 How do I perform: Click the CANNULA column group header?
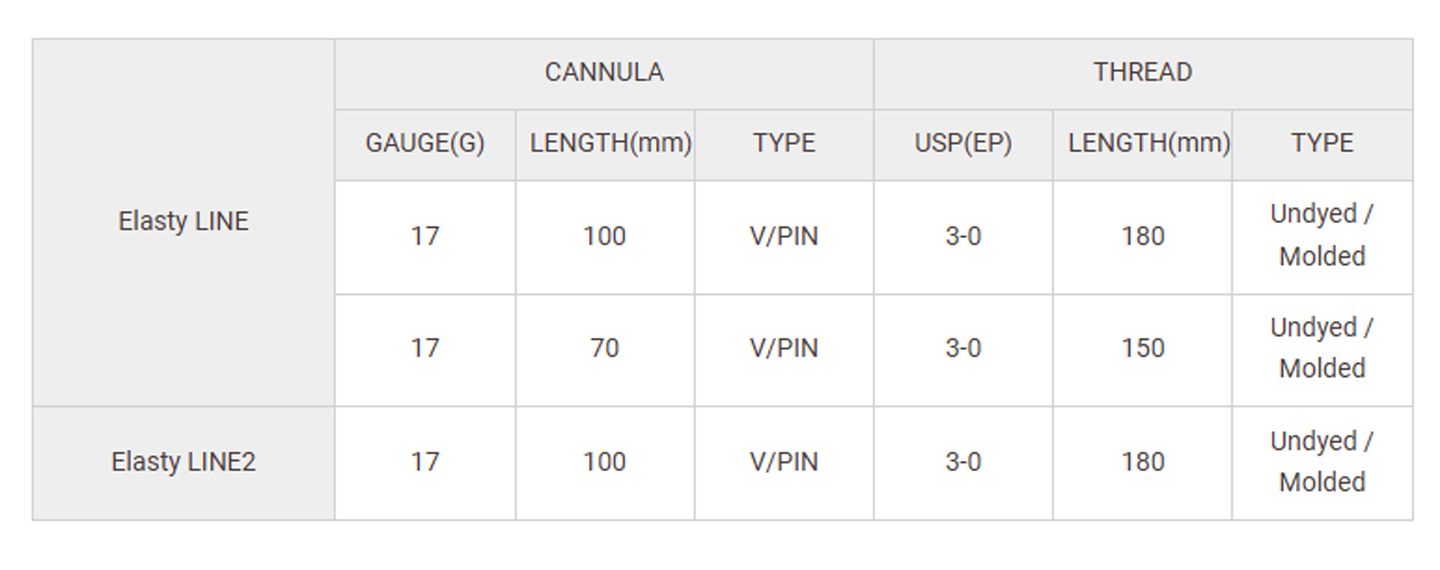click(604, 73)
